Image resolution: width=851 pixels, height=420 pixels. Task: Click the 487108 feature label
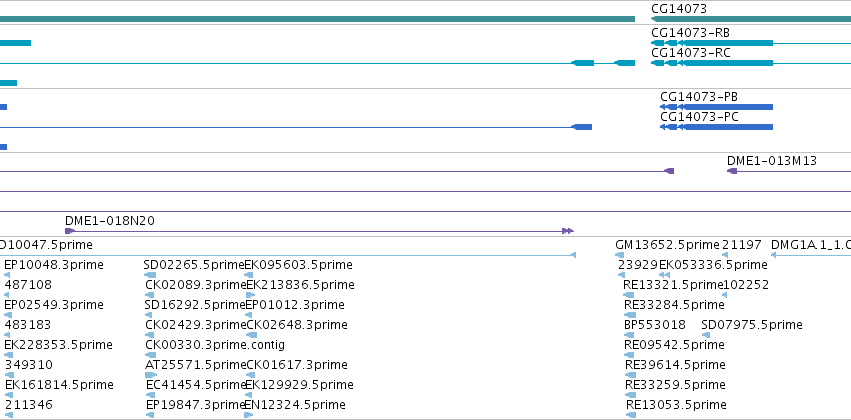(28, 285)
